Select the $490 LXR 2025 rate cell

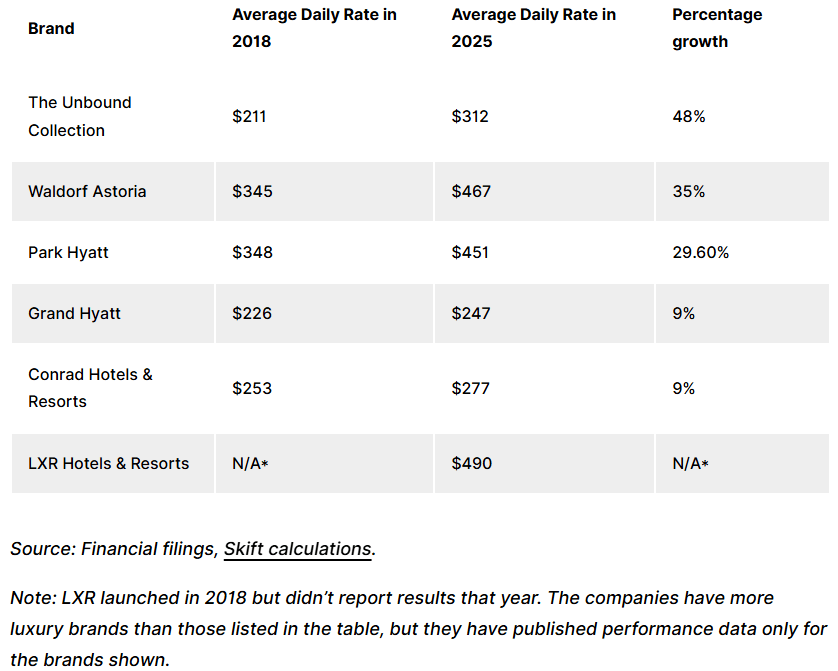click(x=471, y=463)
